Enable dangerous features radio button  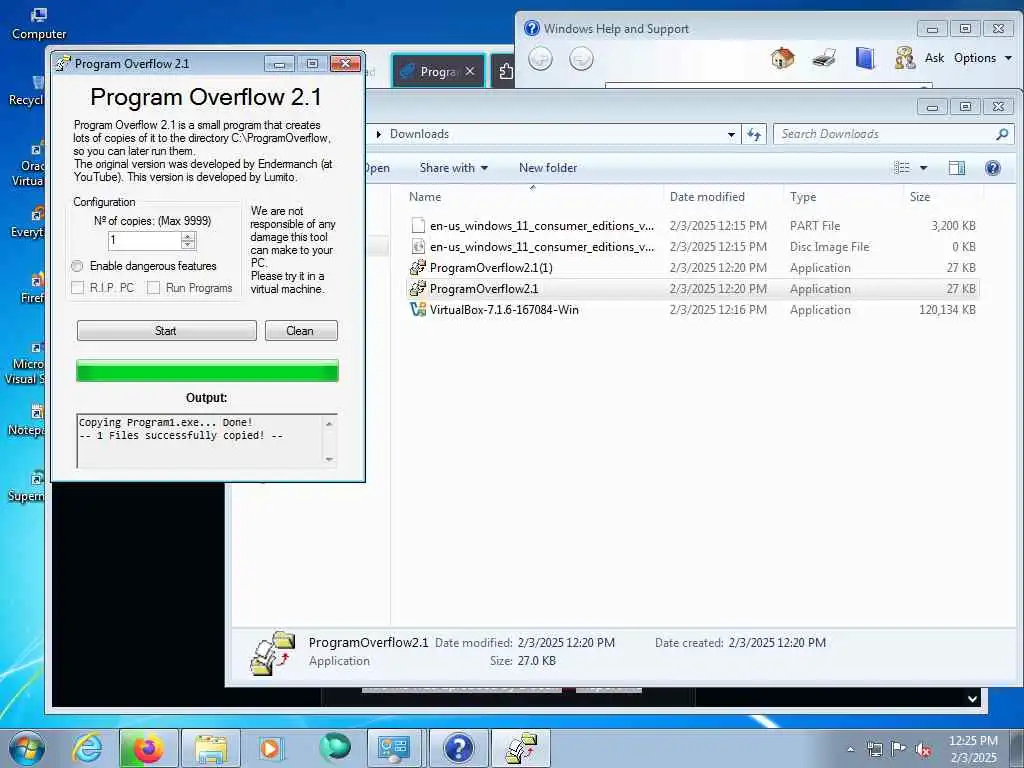tap(78, 266)
